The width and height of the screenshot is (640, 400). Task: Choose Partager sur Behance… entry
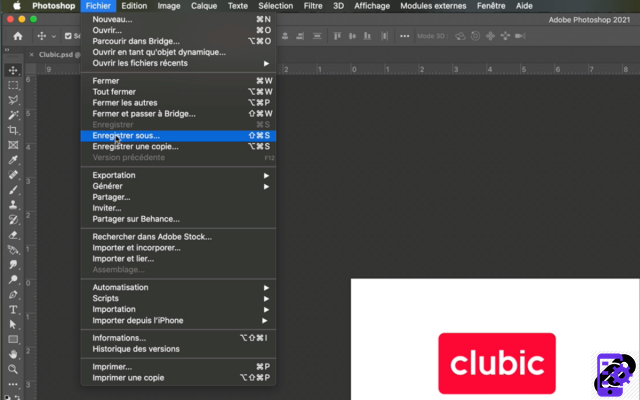[x=178, y=219]
